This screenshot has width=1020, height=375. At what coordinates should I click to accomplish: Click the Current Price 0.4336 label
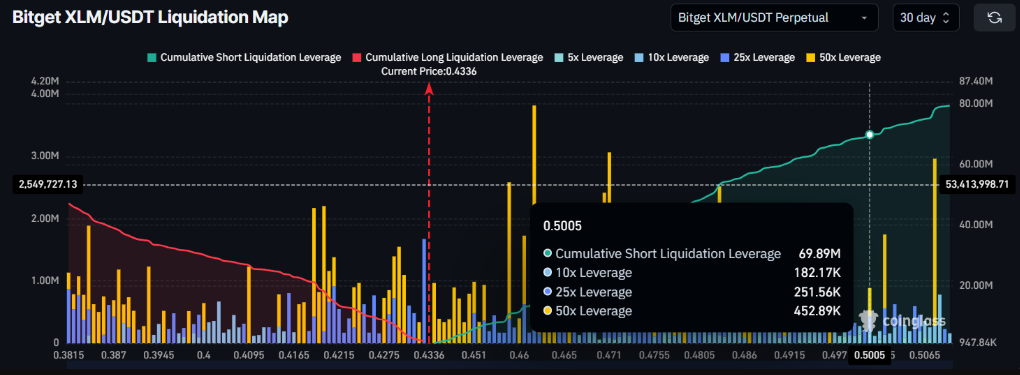click(x=429, y=72)
